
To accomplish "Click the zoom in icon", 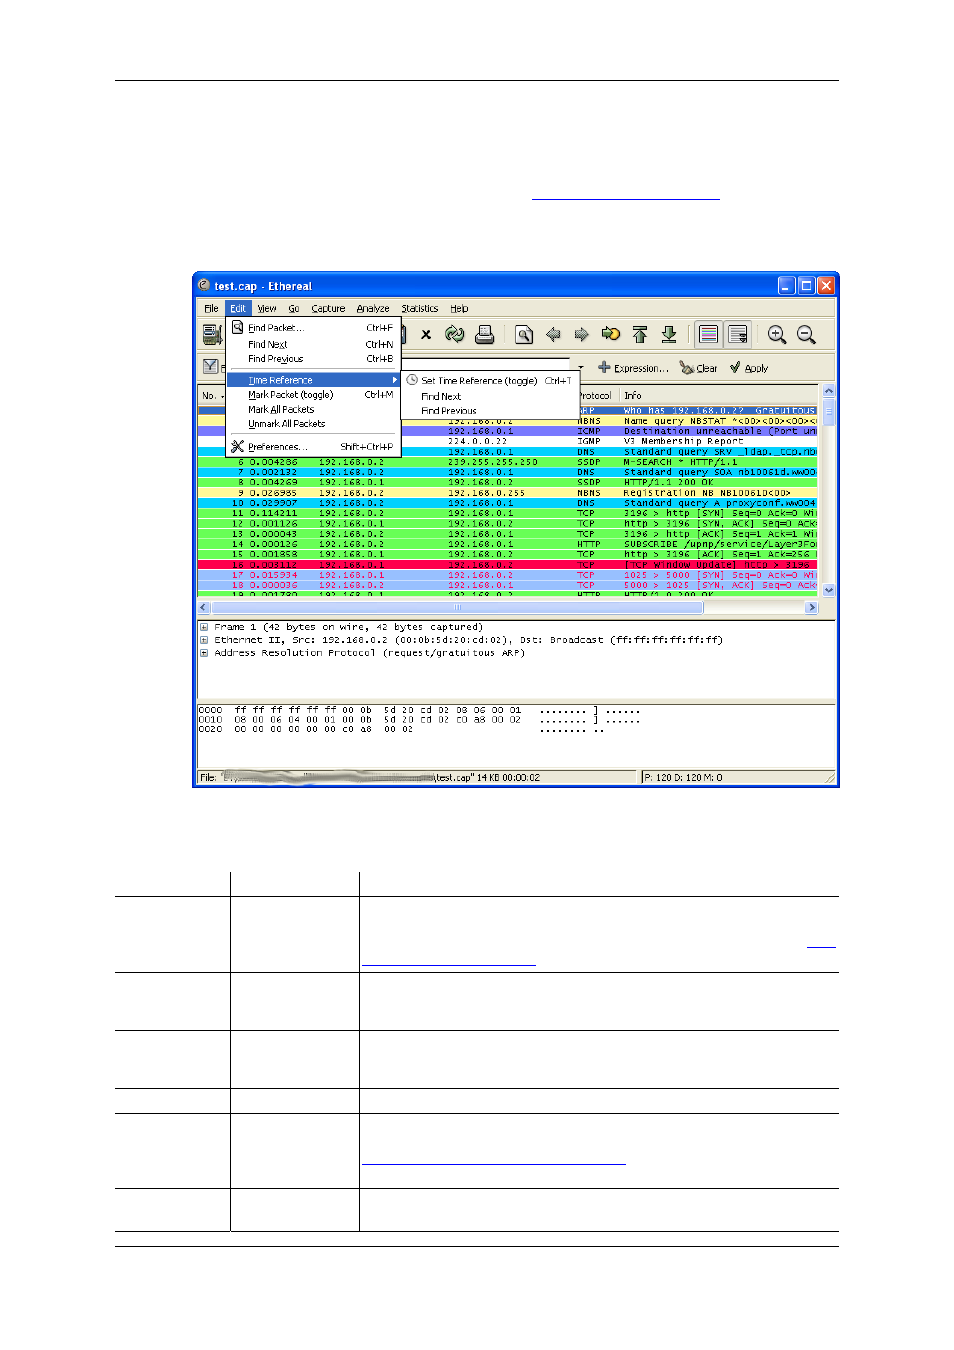I will 777,335.
